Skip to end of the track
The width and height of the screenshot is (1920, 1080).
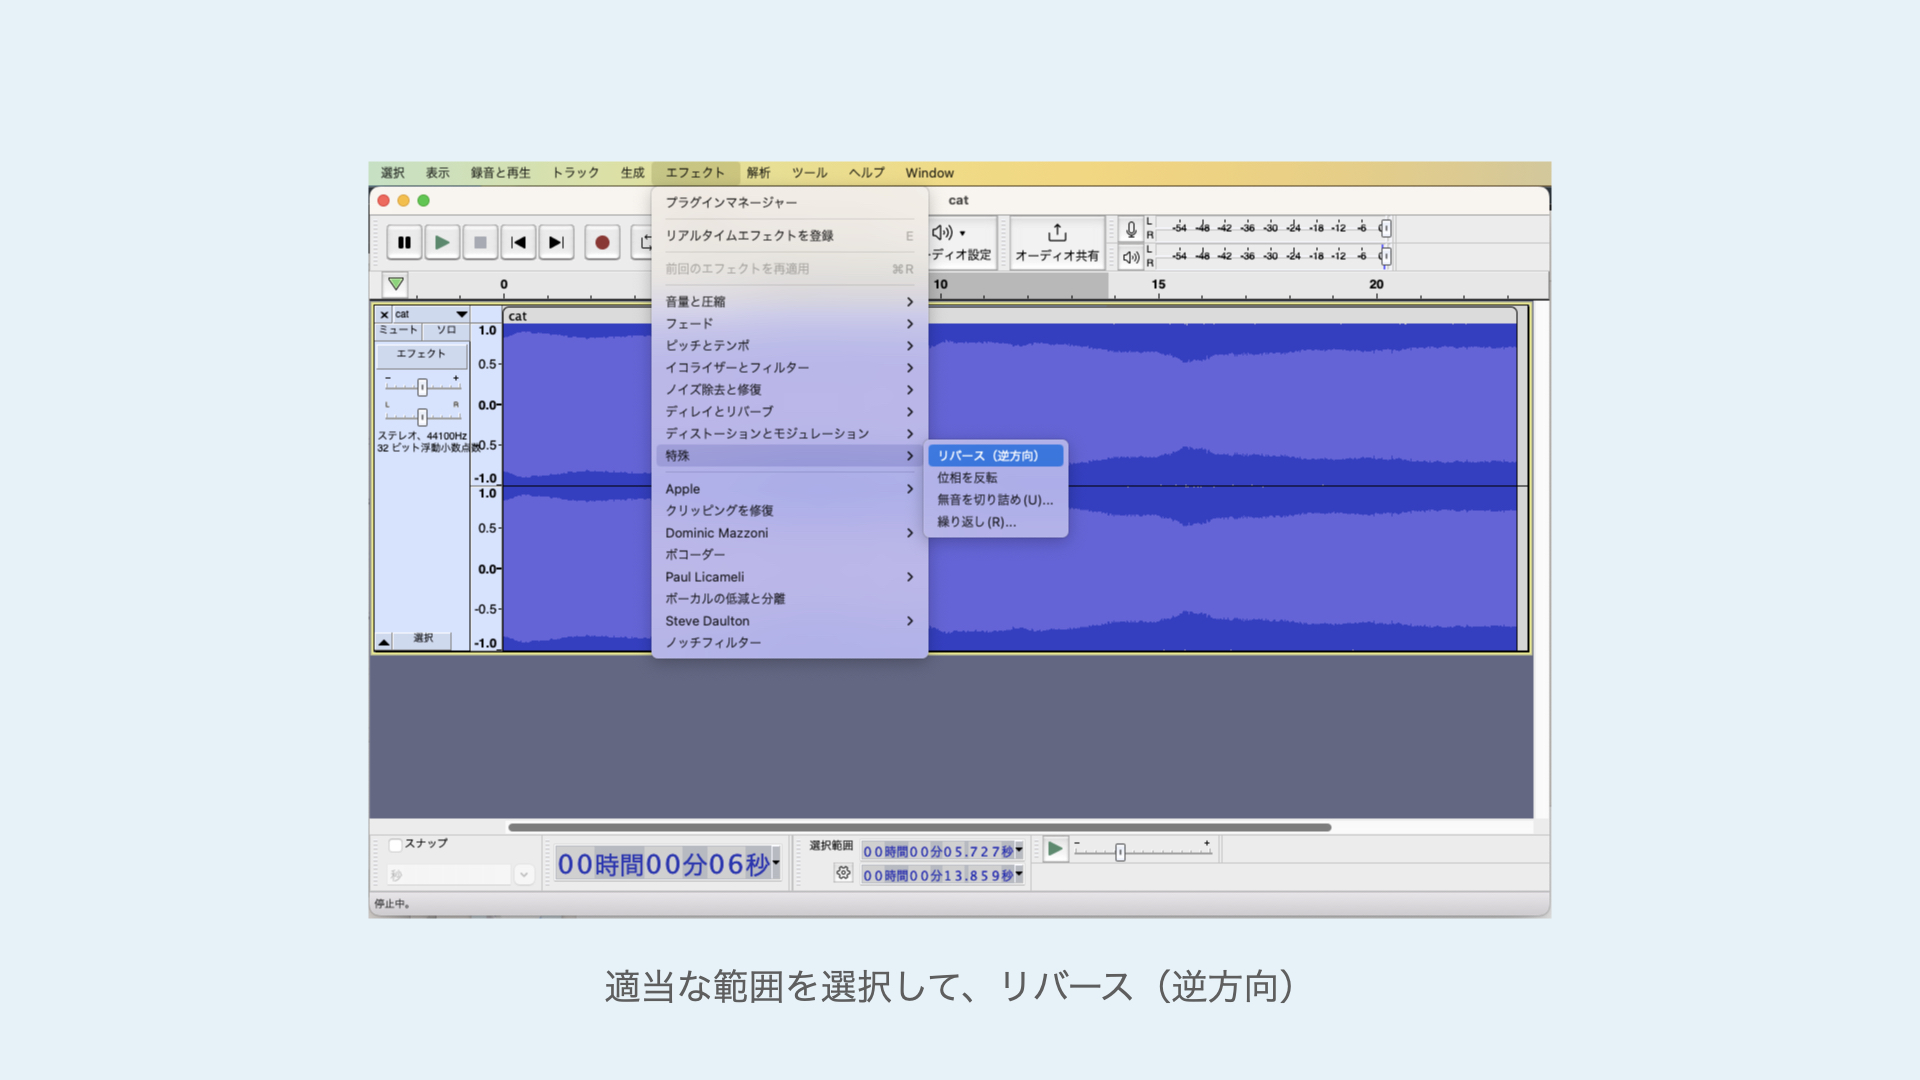(556, 242)
